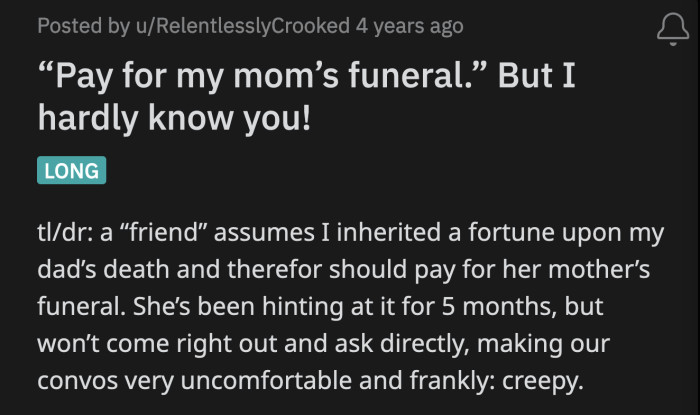Click "hardly know you!" in the title
The image size is (700, 415).
point(174,119)
